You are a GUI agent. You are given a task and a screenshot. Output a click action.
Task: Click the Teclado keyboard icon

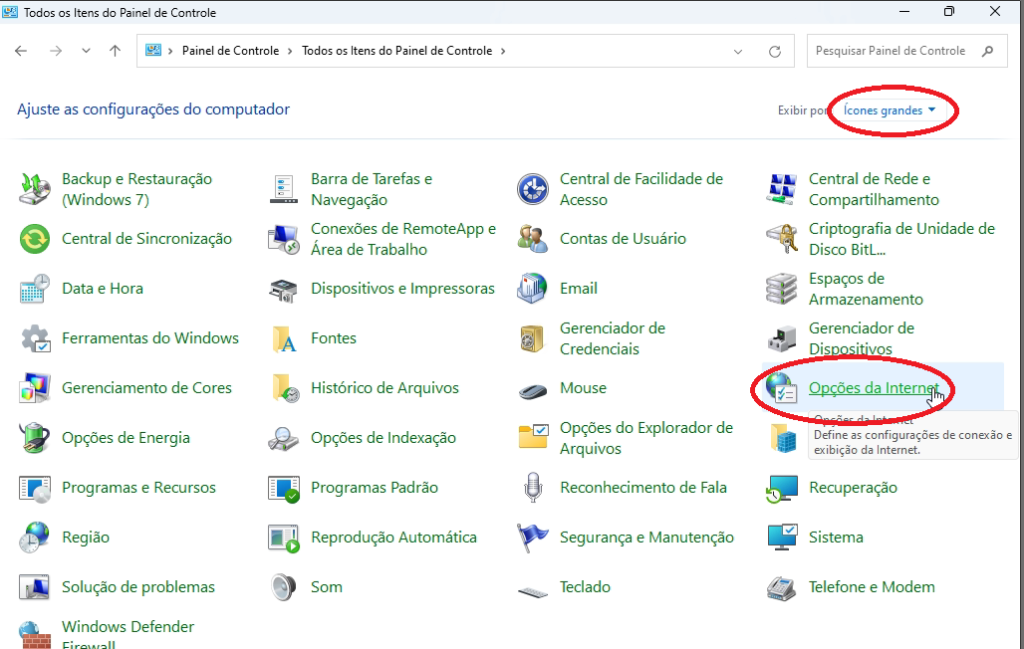(533, 592)
